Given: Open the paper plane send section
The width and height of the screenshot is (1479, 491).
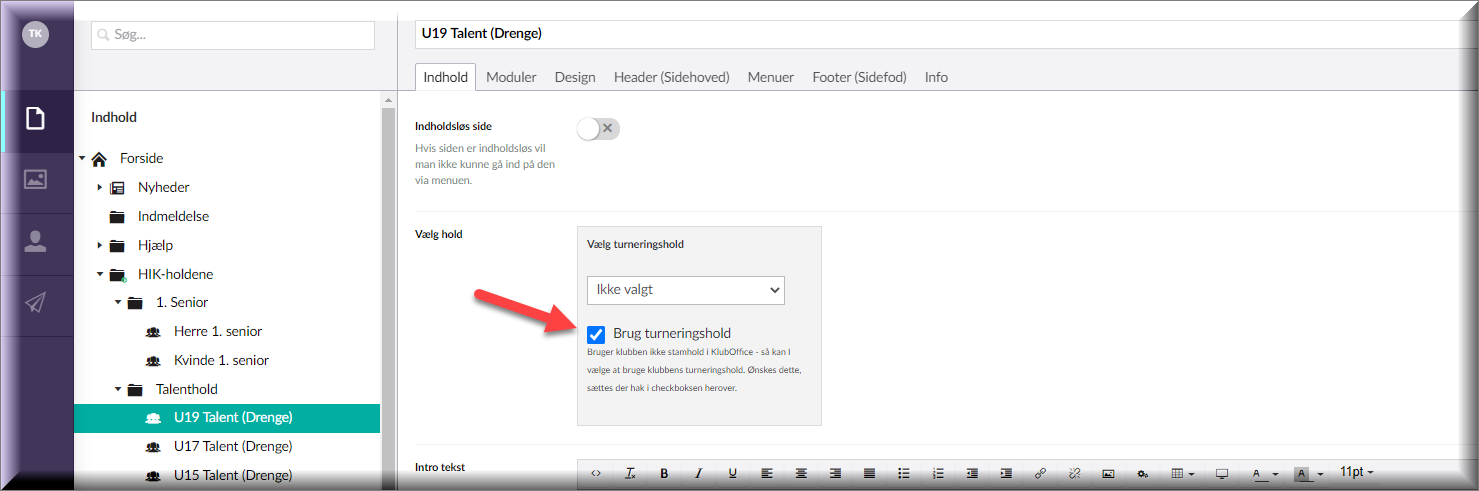Looking at the screenshot, I should [36, 303].
